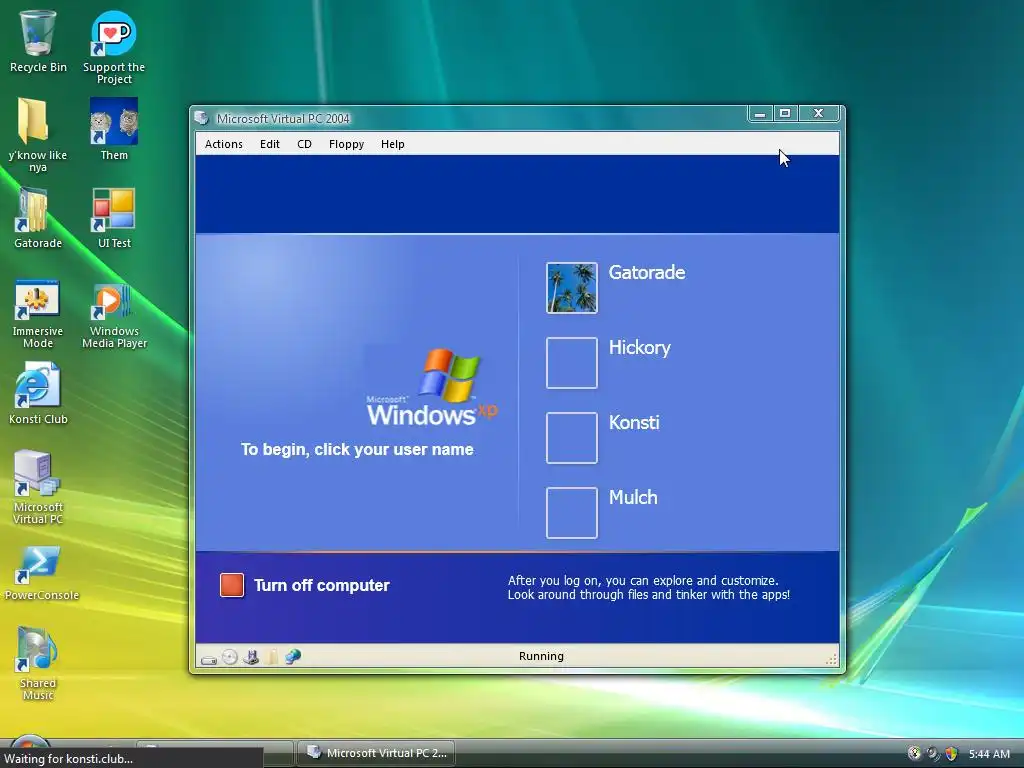Viewport: 1024px width, 768px height.
Task: Click the blank Mulch account picture
Action: point(571,513)
